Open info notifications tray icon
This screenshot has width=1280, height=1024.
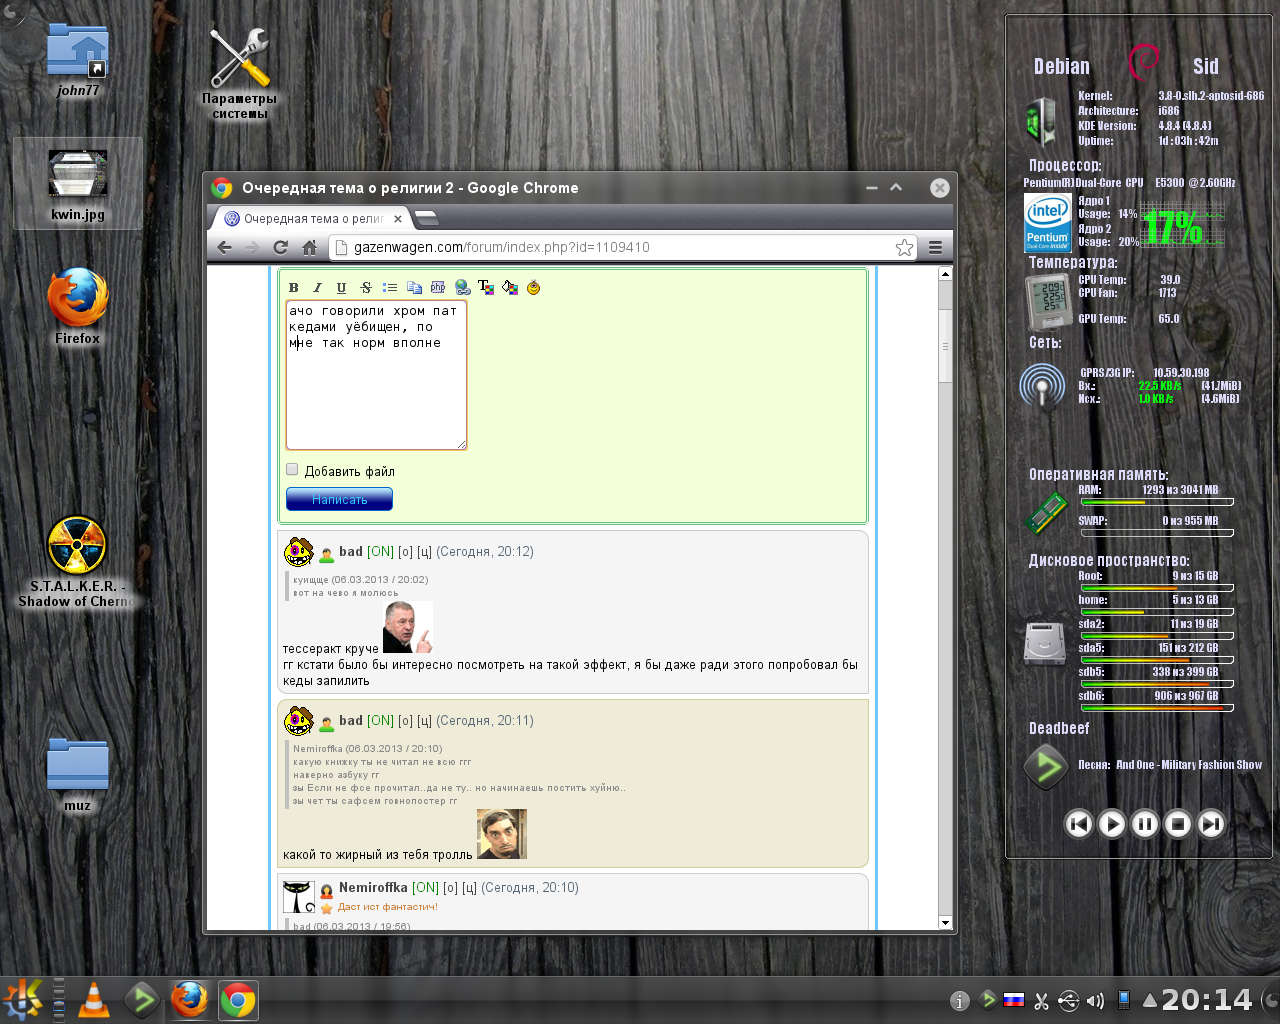pos(960,1000)
